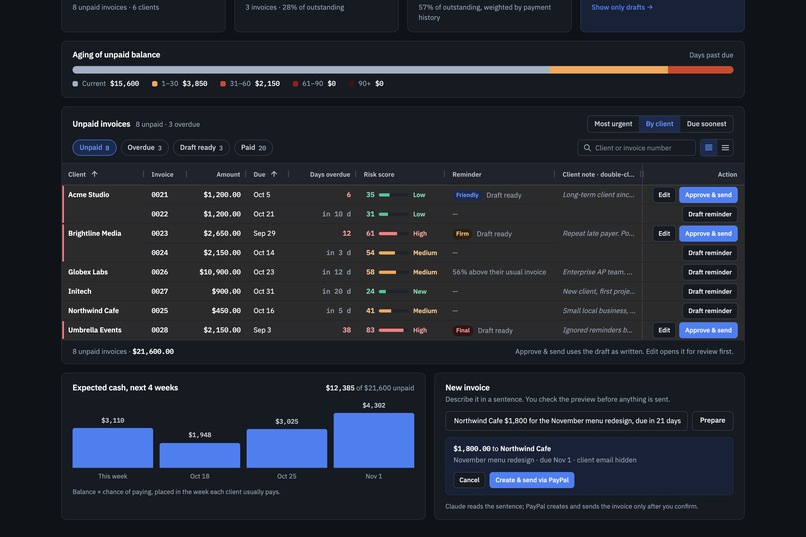The width and height of the screenshot is (806, 537).
Task: Select the Acme Studio client name
Action: click(x=88, y=195)
